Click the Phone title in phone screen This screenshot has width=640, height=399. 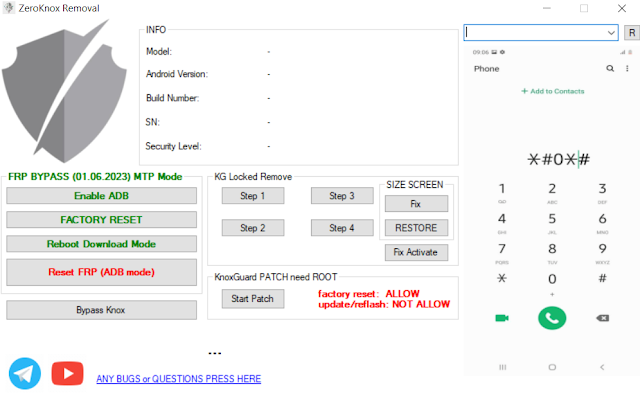click(487, 69)
